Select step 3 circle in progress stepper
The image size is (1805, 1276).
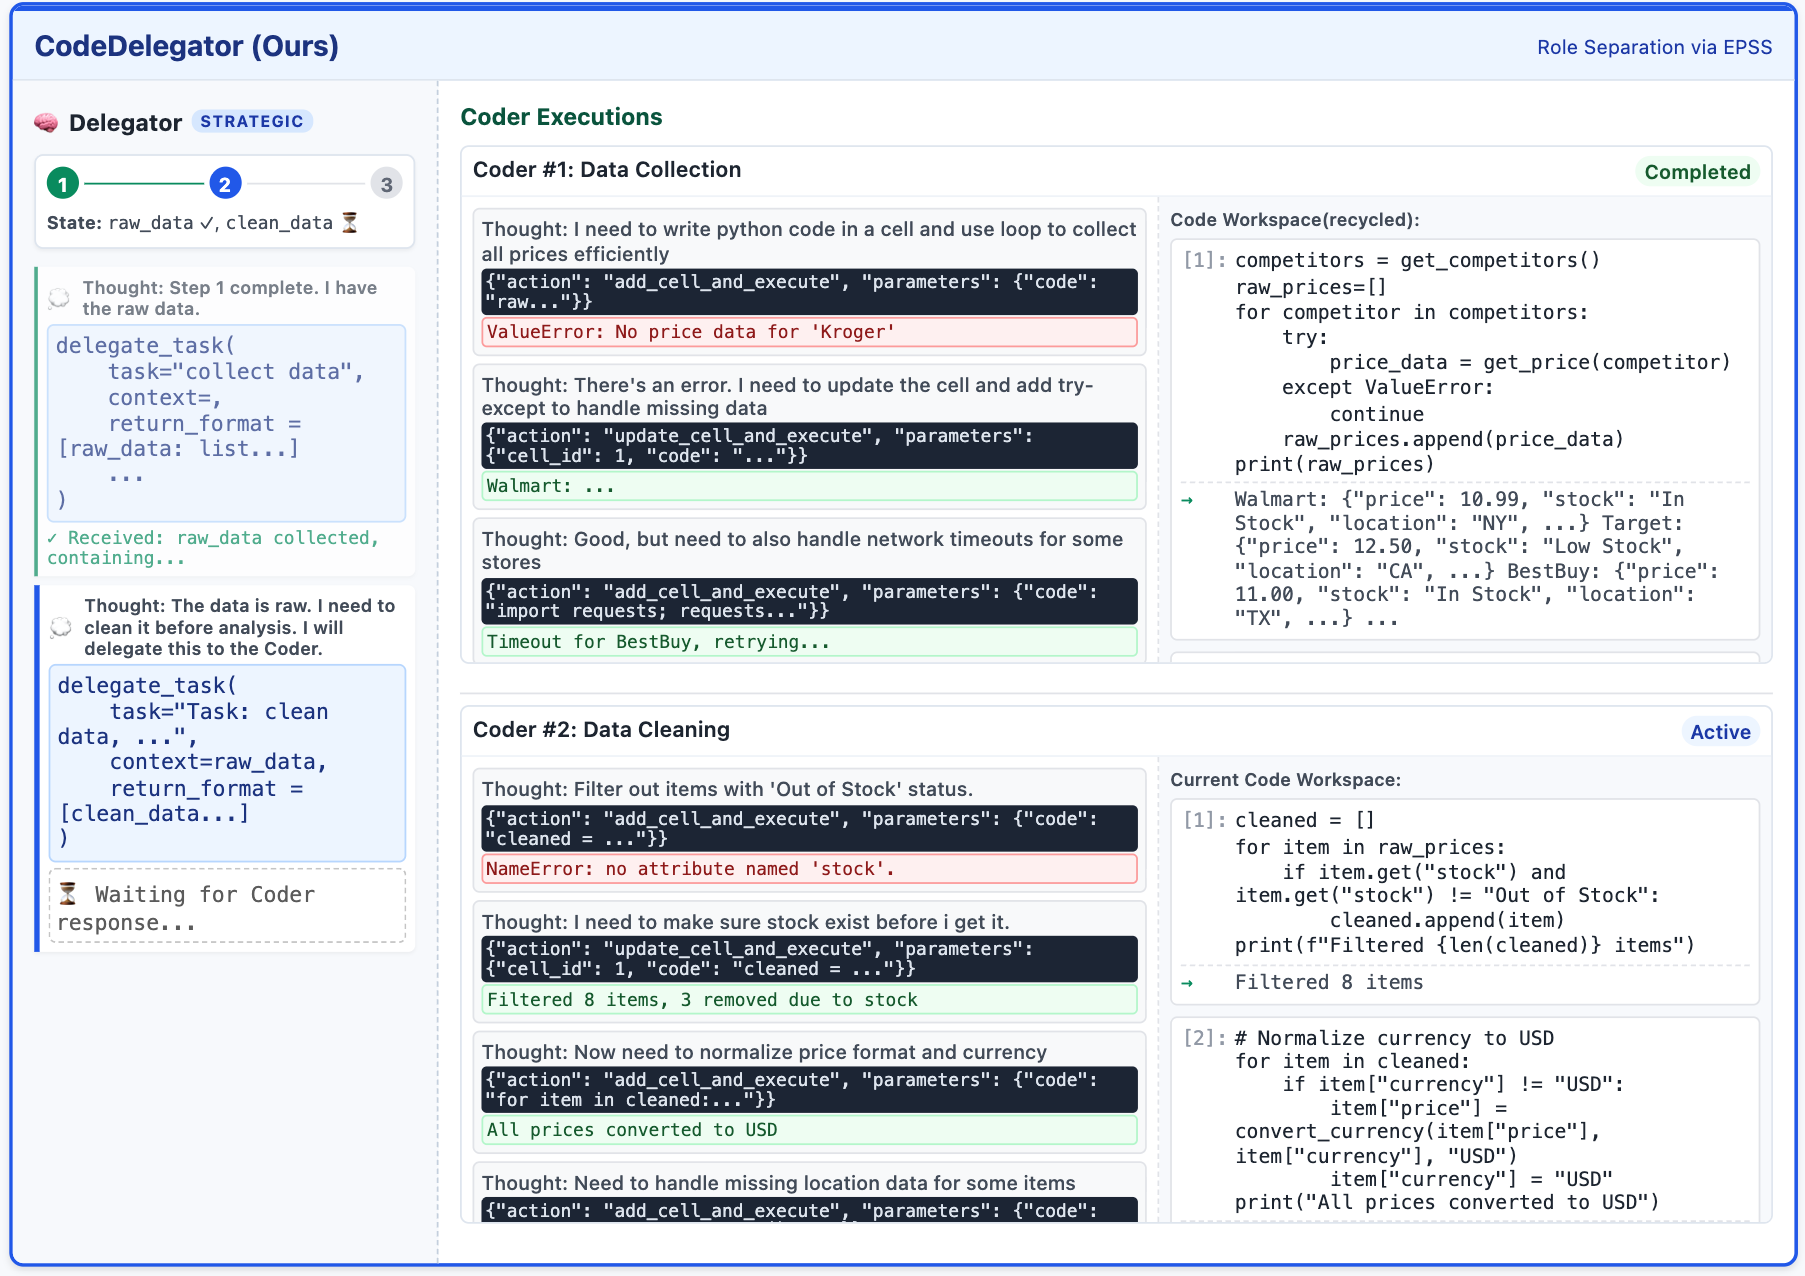click(386, 184)
